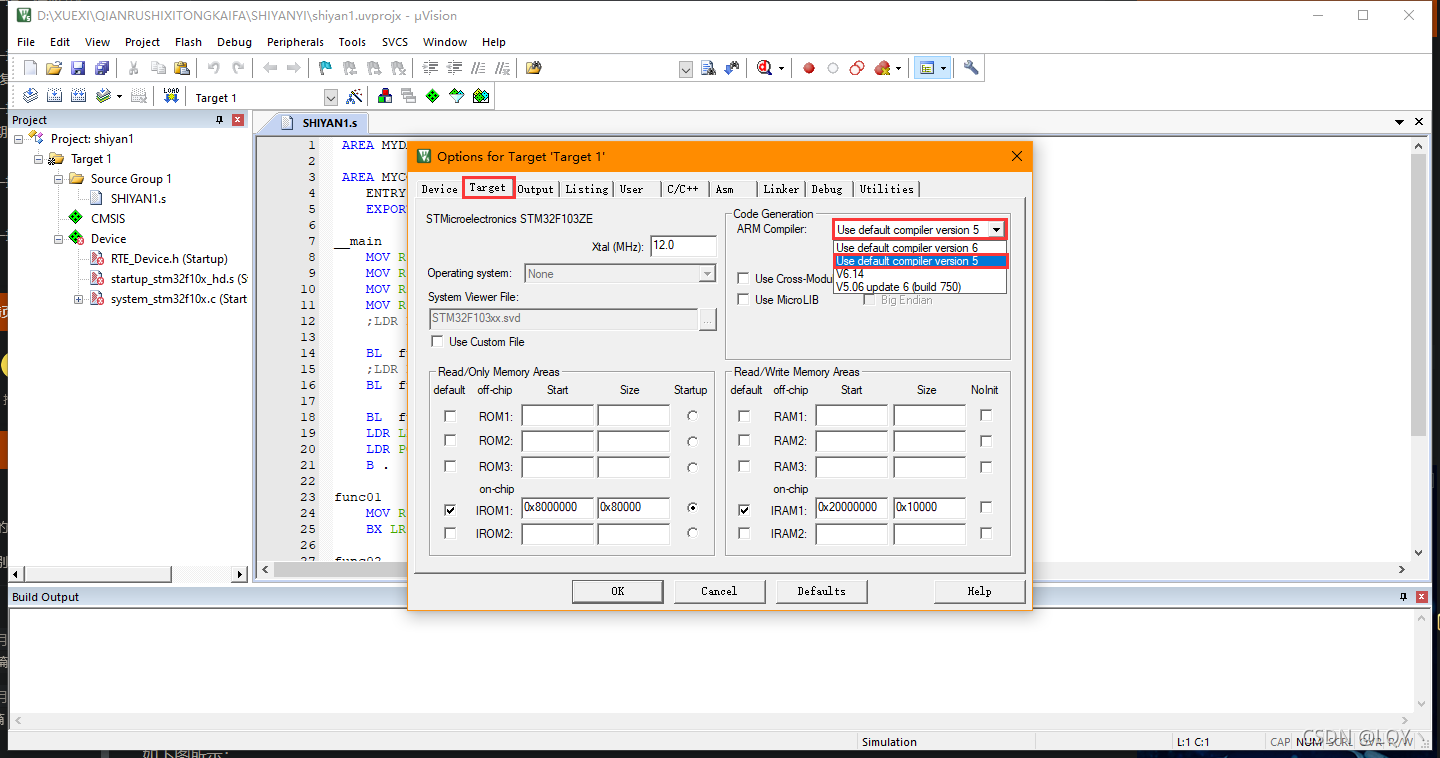Uncheck the IRAM1 default checkbox

(744, 509)
